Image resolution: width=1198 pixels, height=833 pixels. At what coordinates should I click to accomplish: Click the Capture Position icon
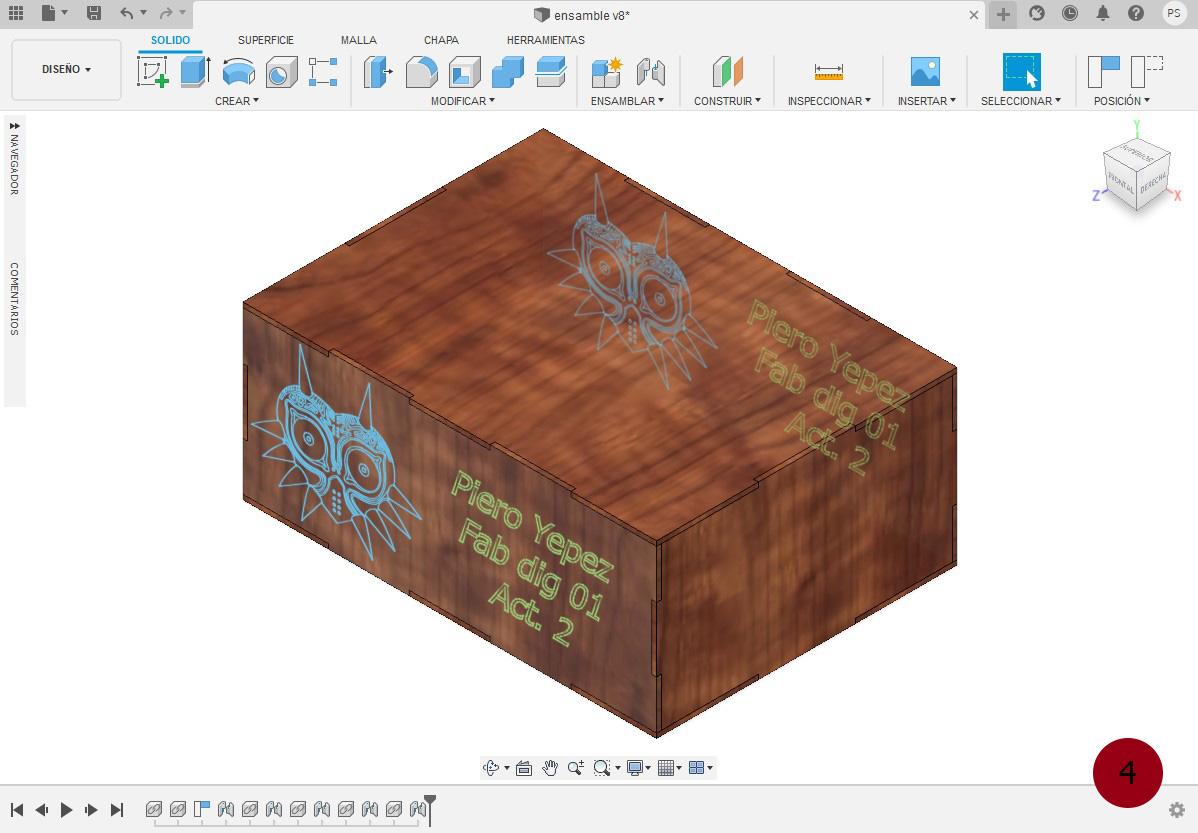[x=1103, y=72]
